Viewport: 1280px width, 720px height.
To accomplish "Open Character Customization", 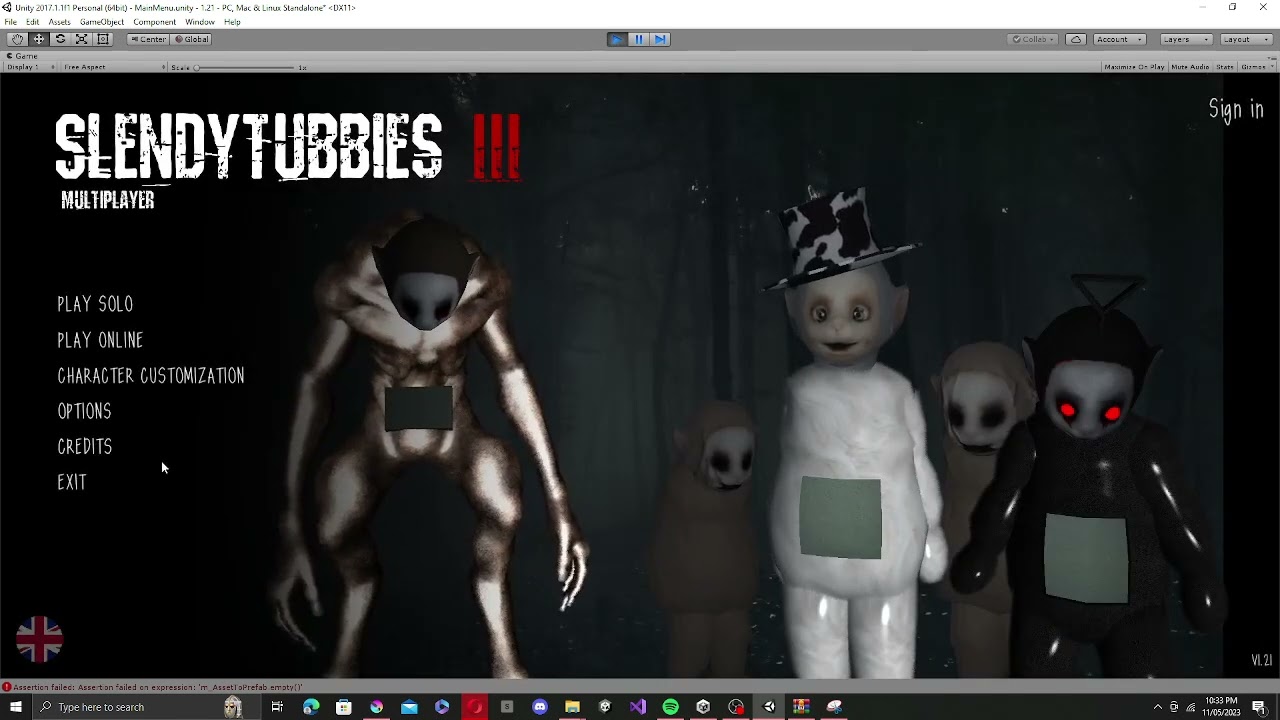I will tap(151, 376).
